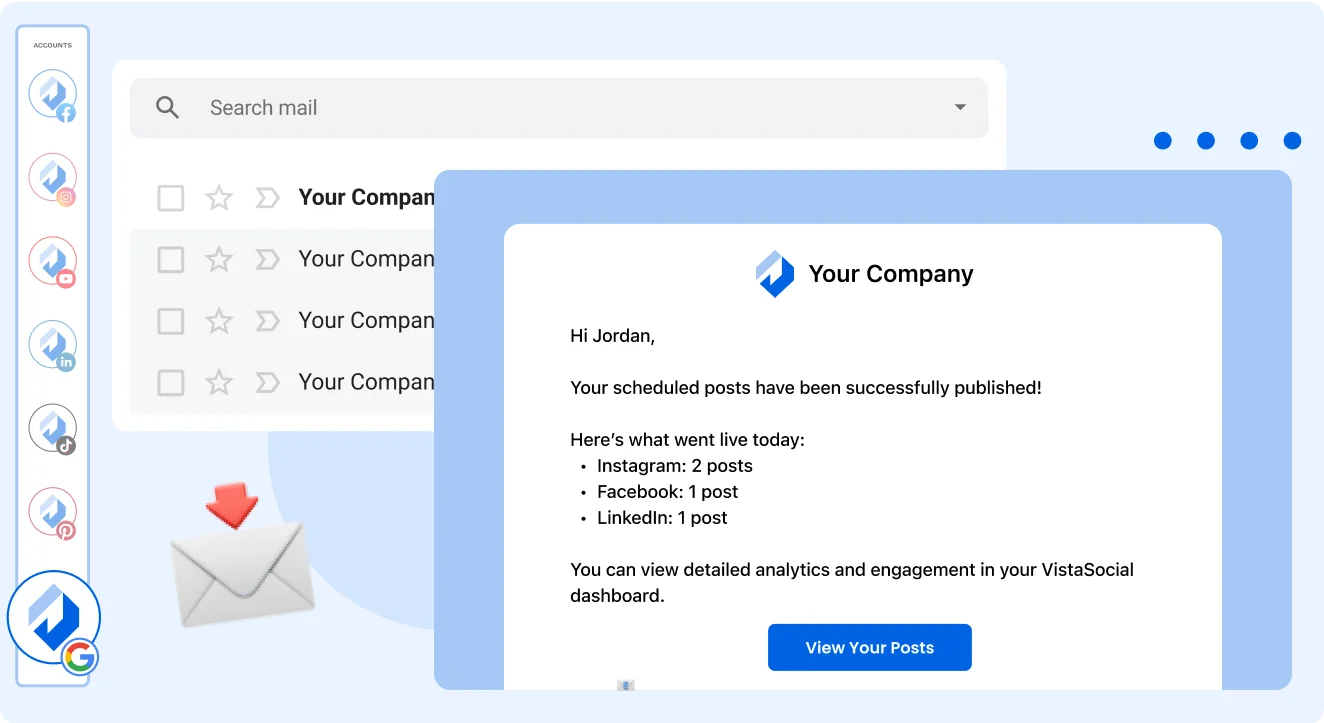The height and width of the screenshot is (723, 1324).
Task: Select the YouTube-linked account in the sidebar
Action: 52,260
